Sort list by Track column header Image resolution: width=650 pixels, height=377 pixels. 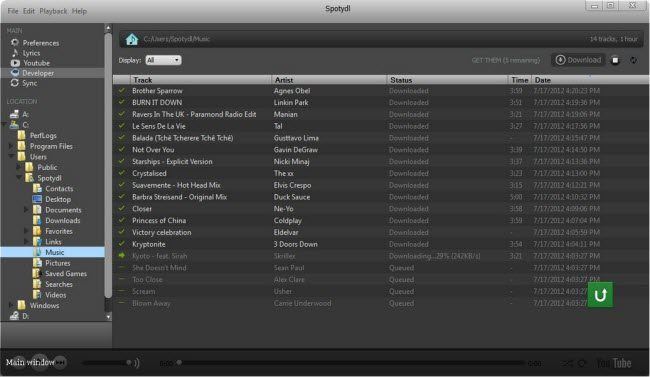201,80
